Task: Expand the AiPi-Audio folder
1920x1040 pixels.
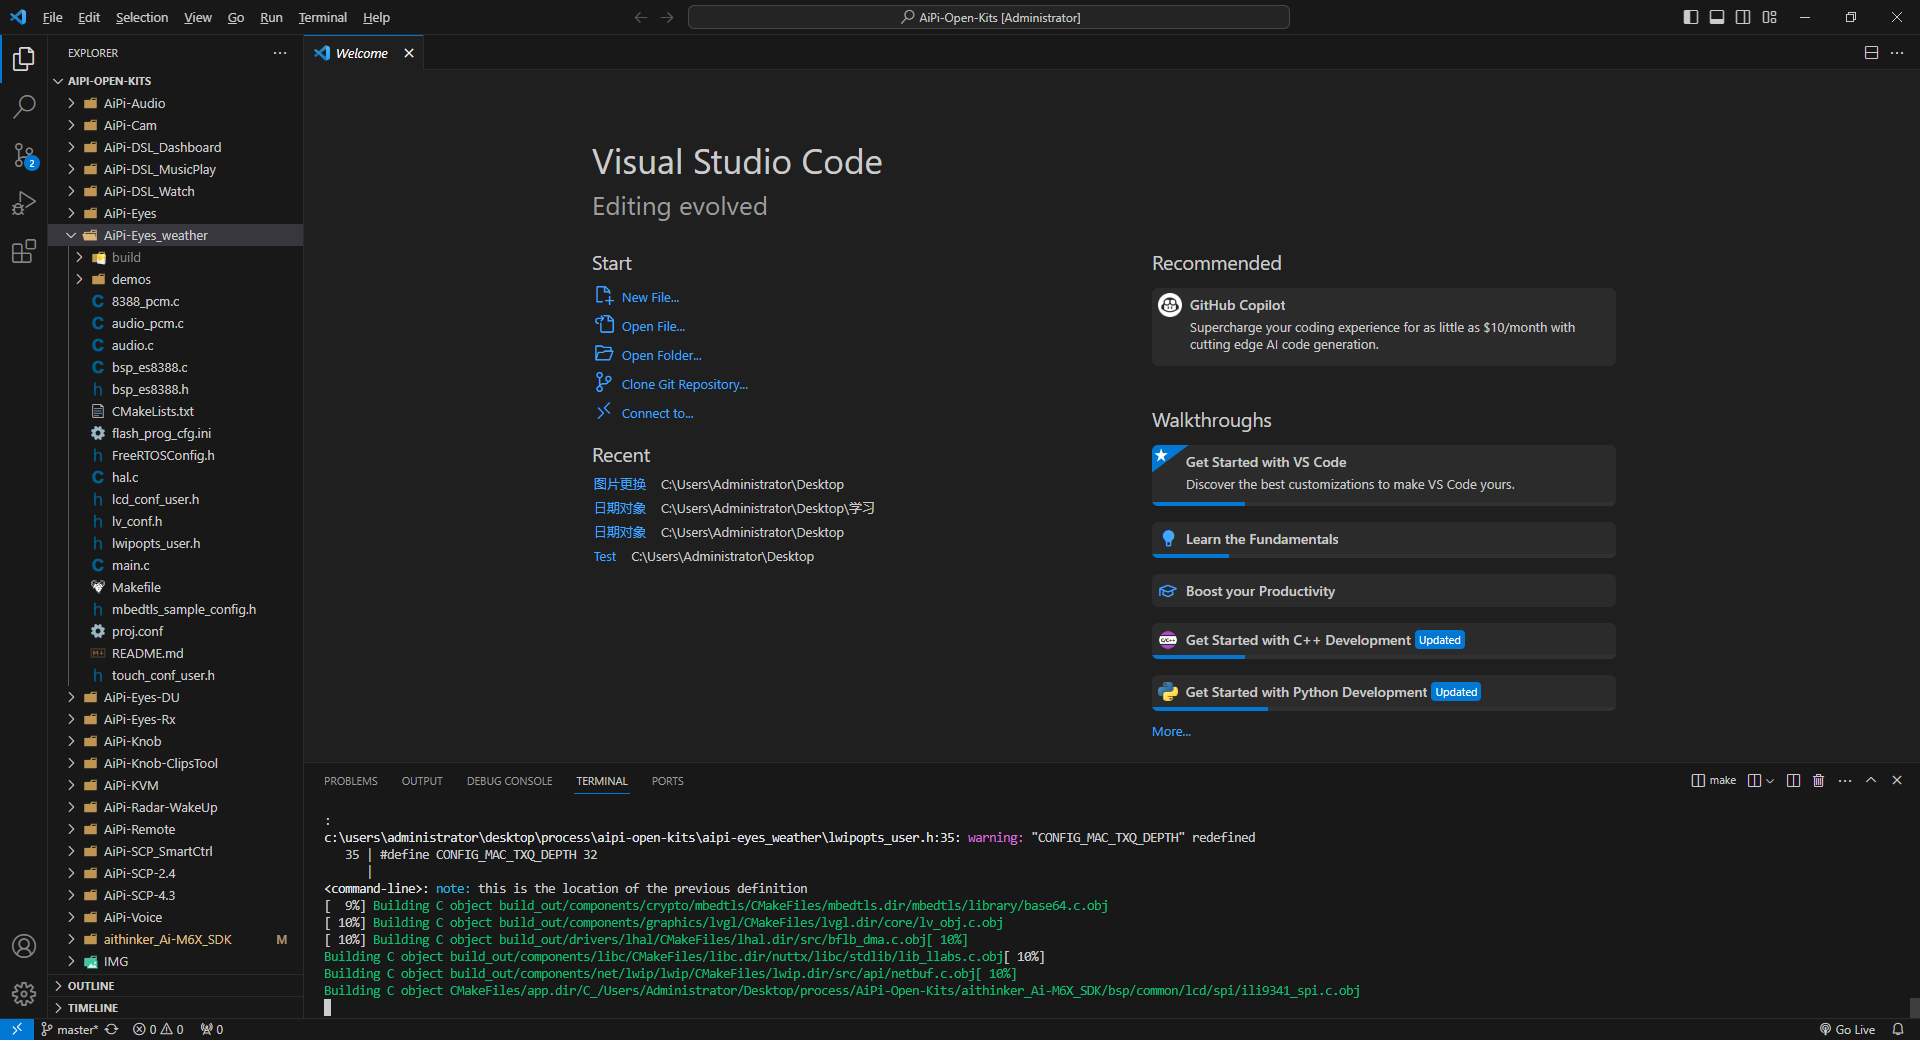Action: 175,103
